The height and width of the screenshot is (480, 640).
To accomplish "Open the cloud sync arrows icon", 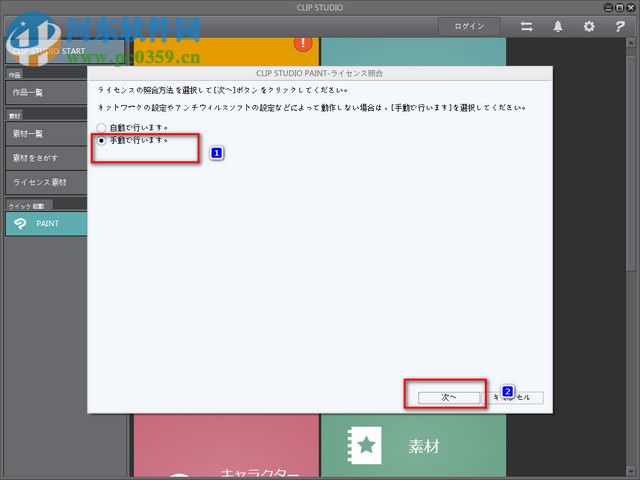I will tap(527, 27).
